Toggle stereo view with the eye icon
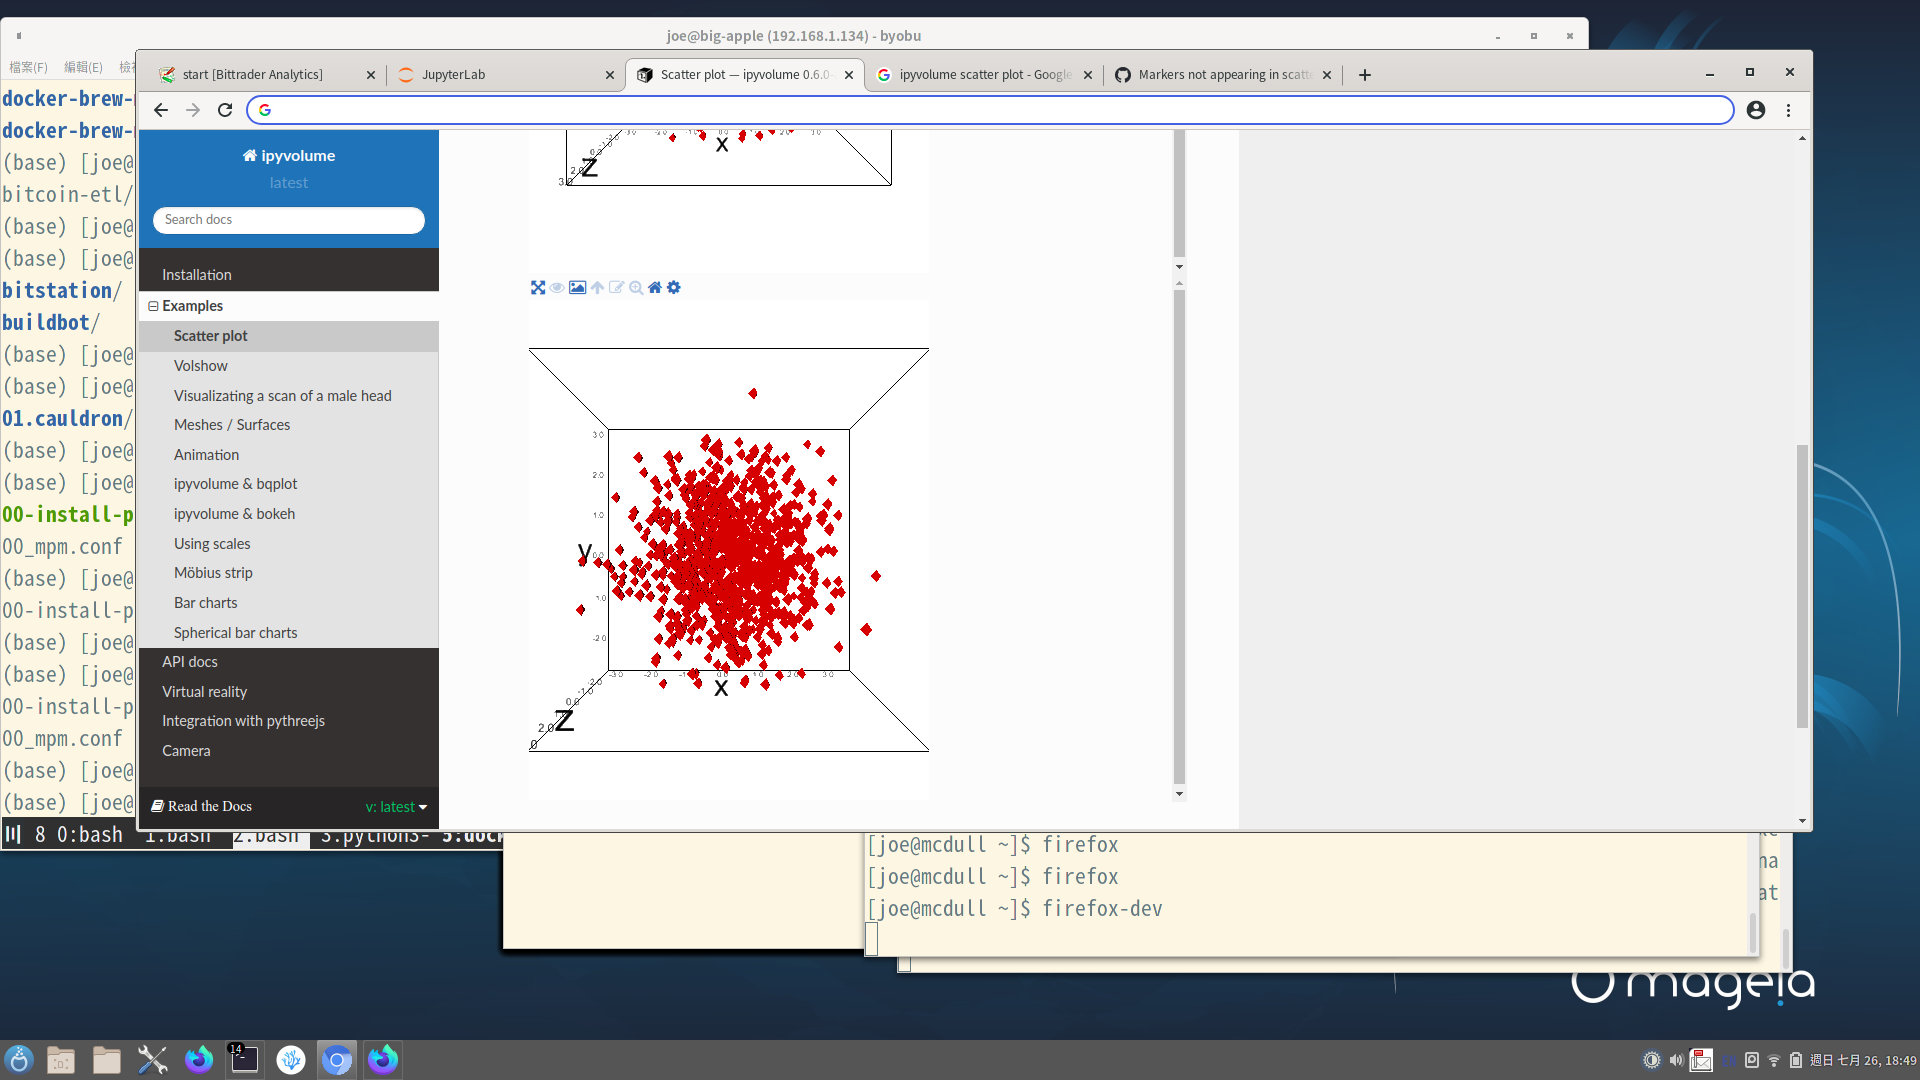 click(557, 287)
